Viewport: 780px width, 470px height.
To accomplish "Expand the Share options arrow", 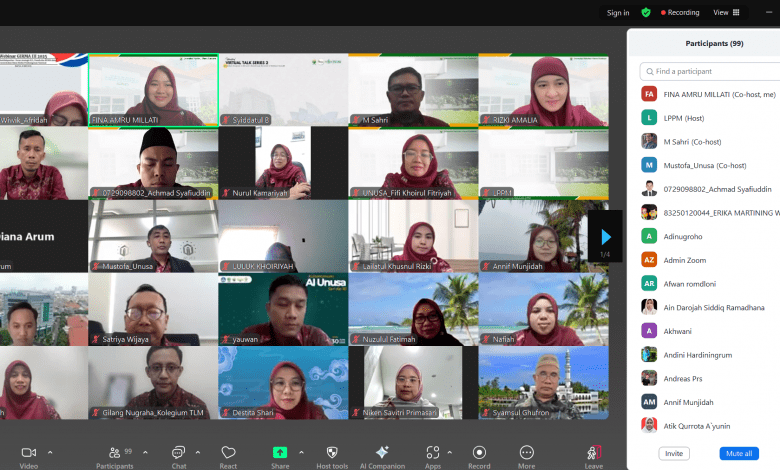I will (301, 452).
